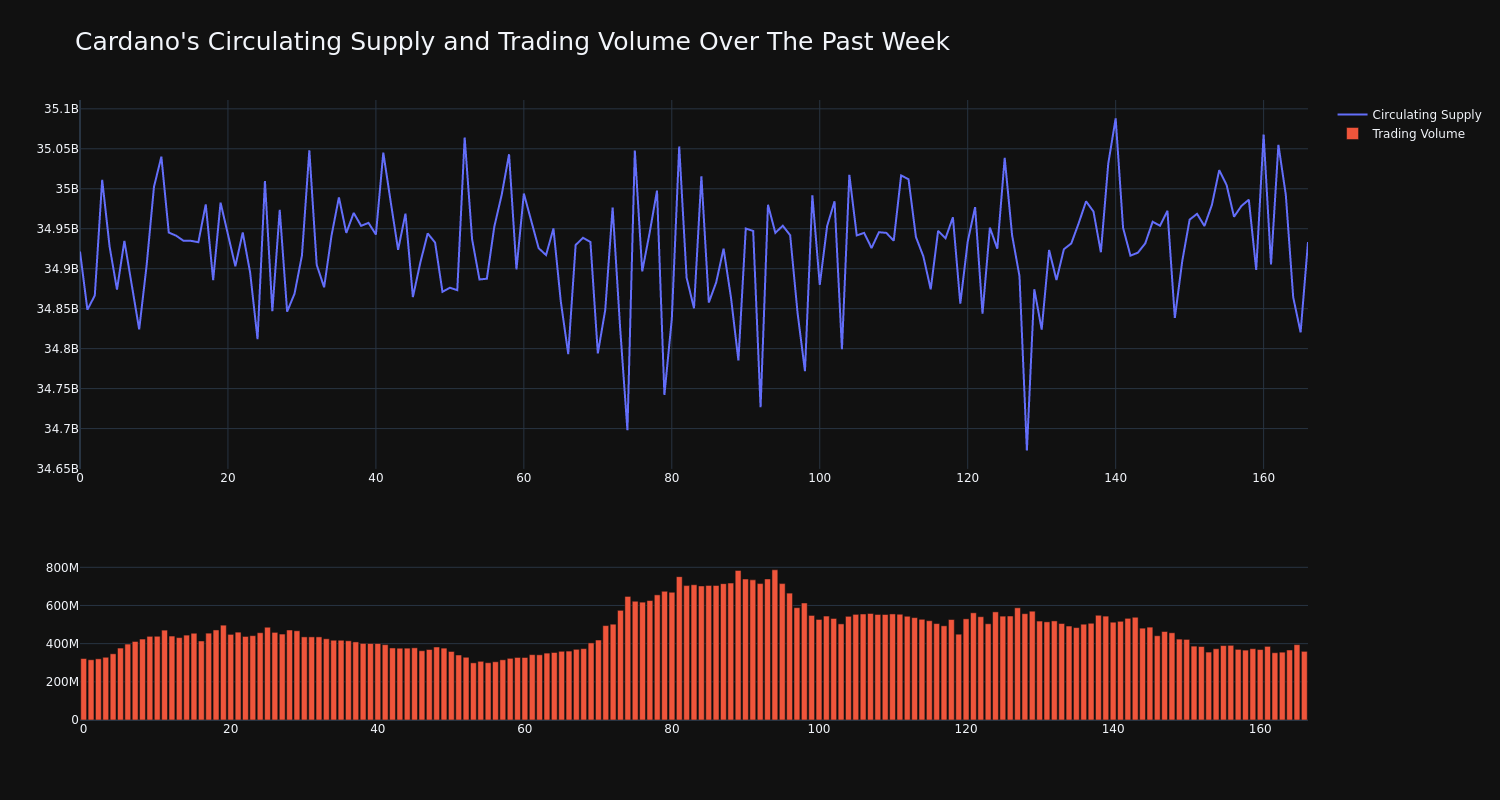Click the first trading volume bar at hour 0
This screenshot has height=800, width=1500.
[83, 689]
